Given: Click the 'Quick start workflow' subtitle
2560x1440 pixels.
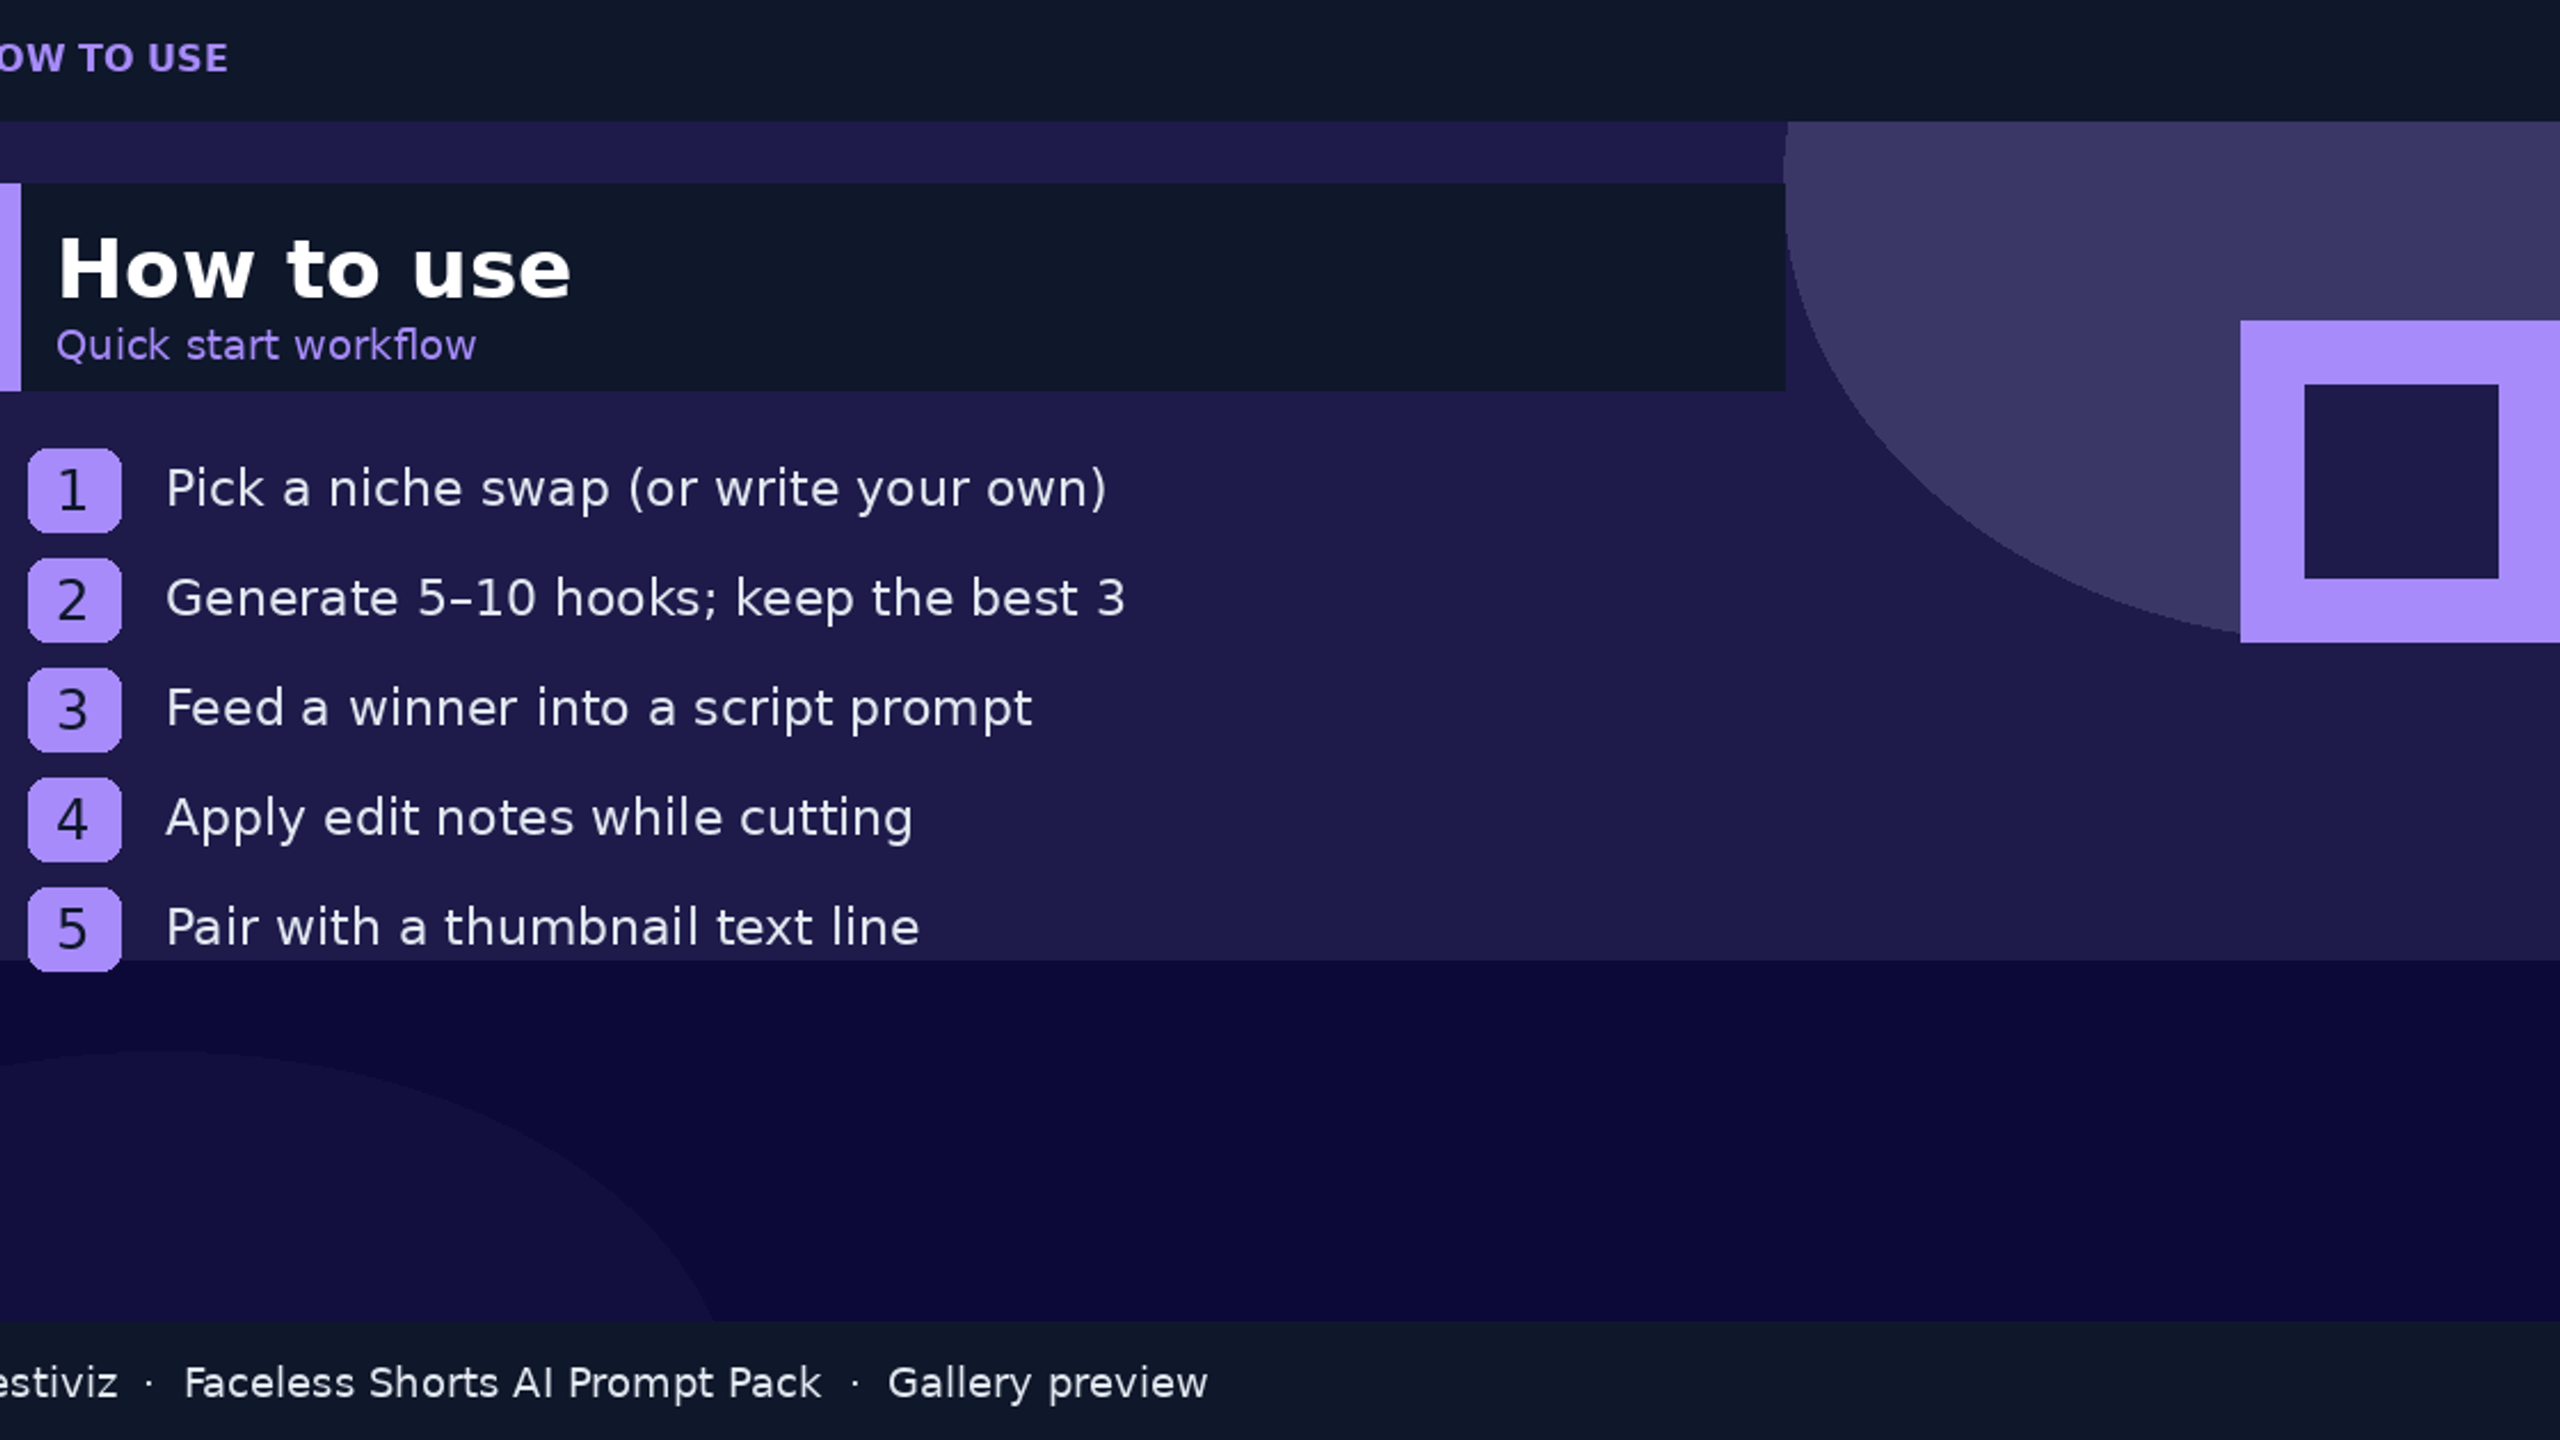Looking at the screenshot, I should point(266,345).
